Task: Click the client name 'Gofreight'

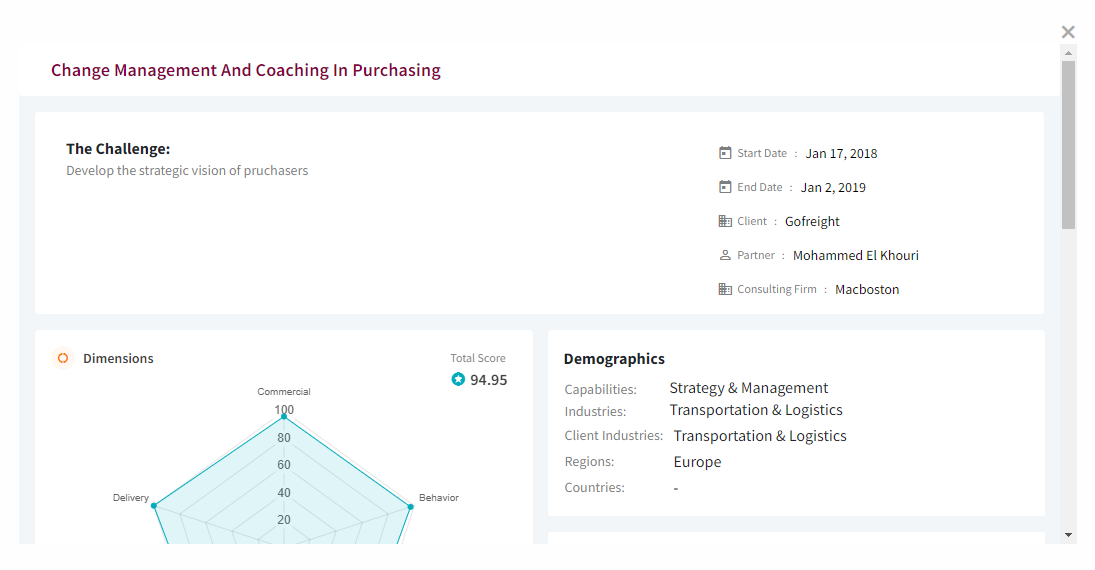Action: click(x=812, y=221)
